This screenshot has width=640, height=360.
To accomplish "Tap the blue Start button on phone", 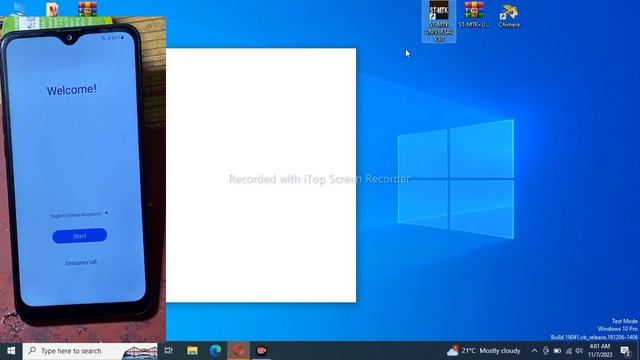I will coord(80,236).
